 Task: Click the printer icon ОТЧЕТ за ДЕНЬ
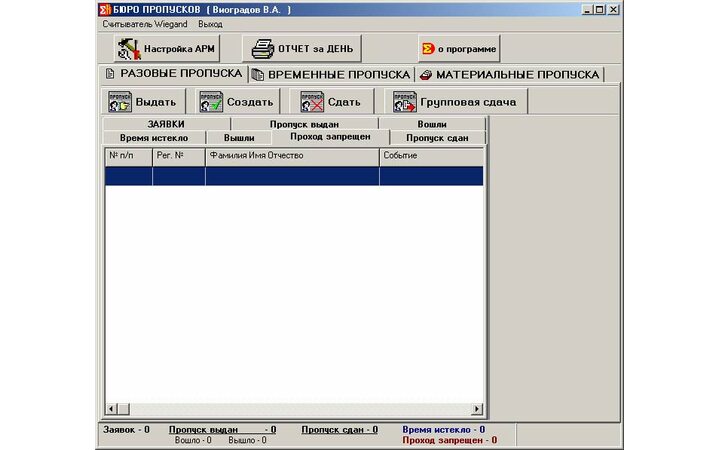click(262, 48)
